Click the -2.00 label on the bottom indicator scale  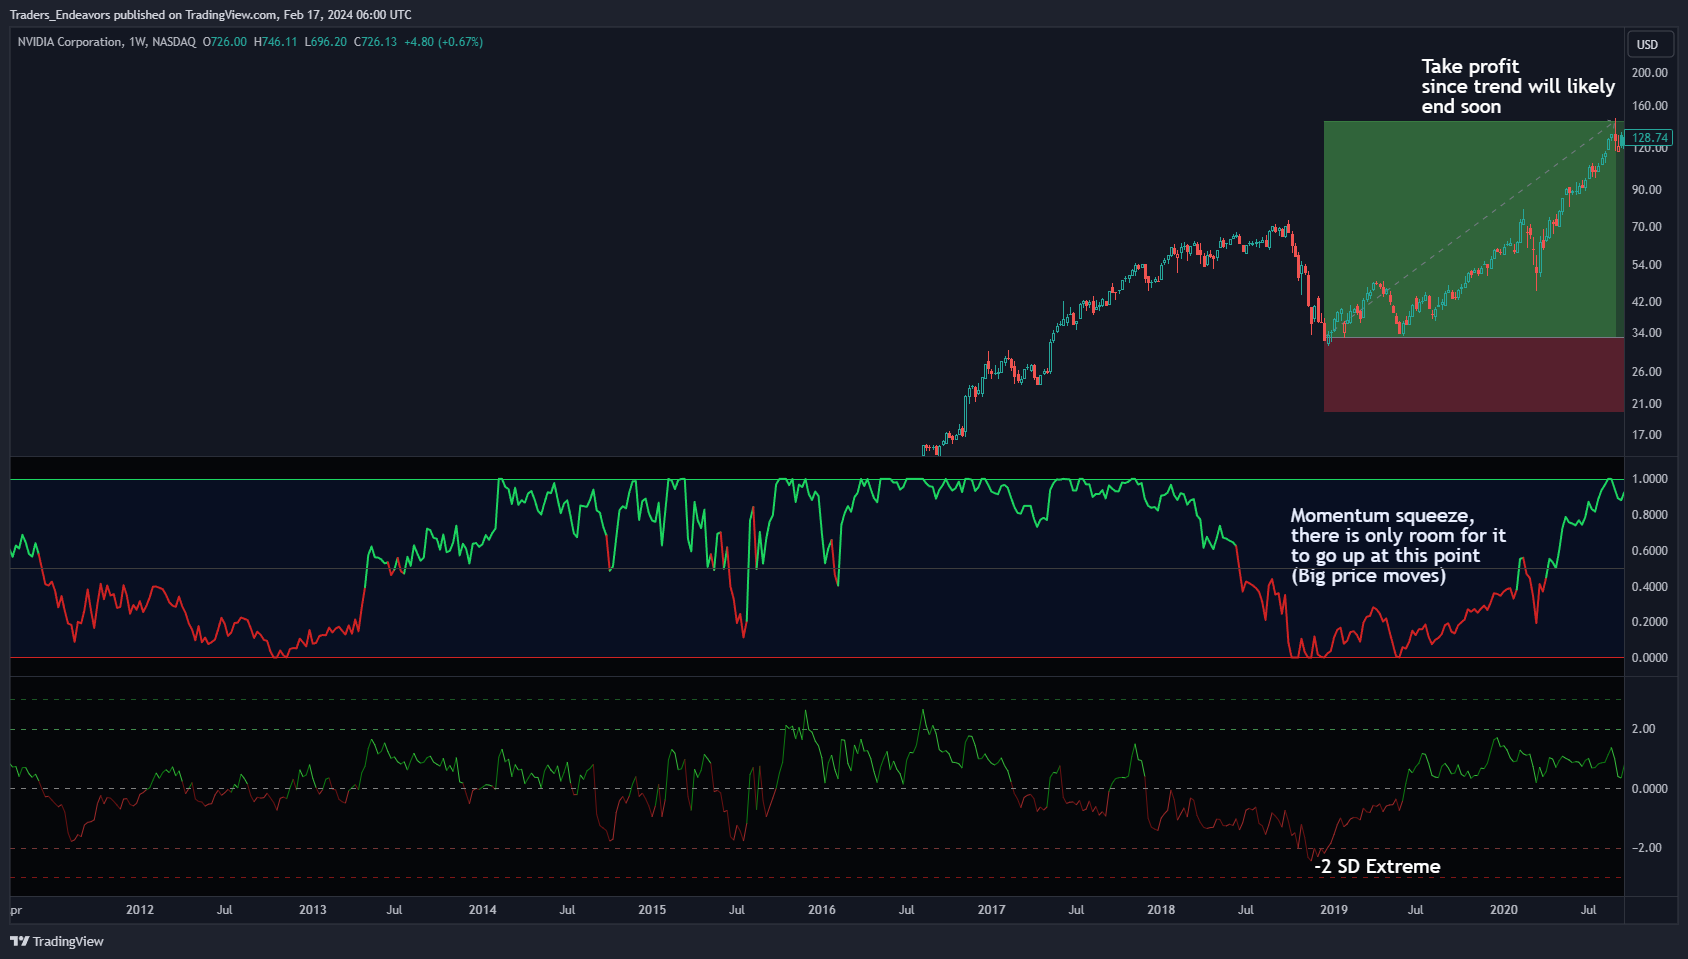pyautogui.click(x=1646, y=848)
